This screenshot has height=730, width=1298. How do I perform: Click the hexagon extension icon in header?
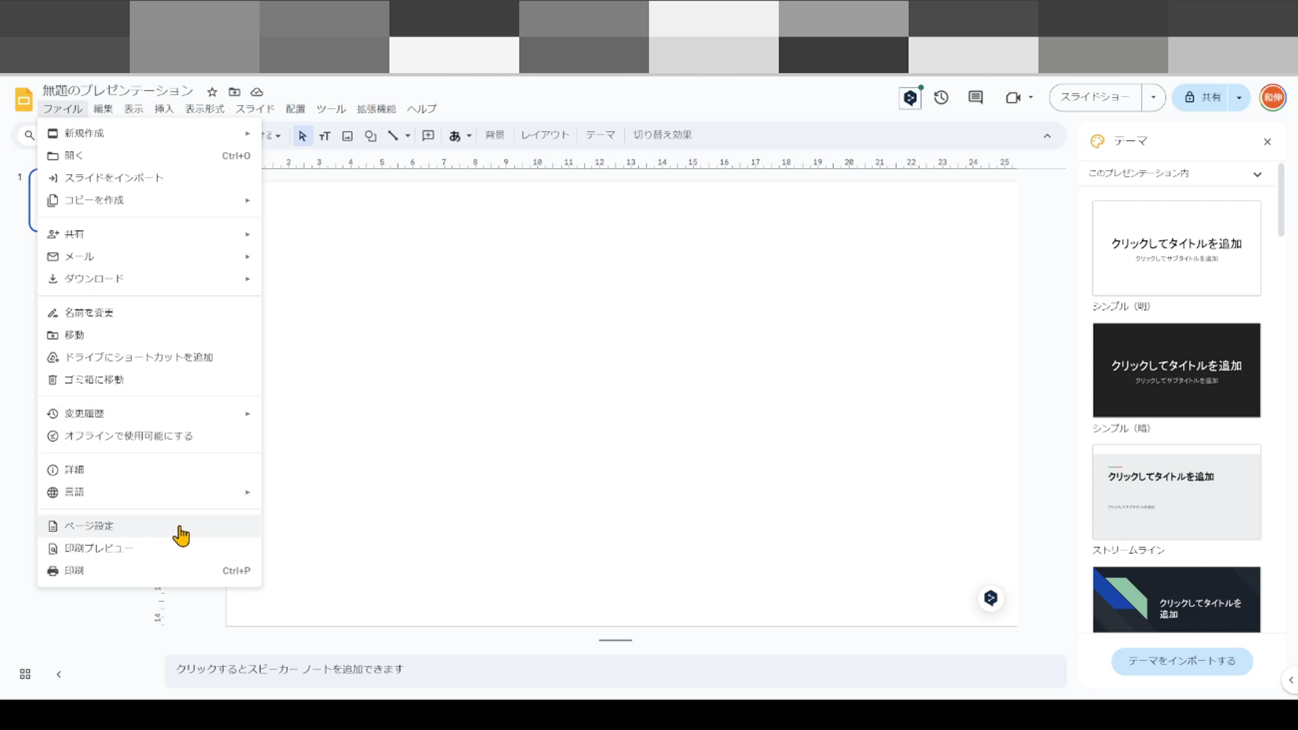(909, 98)
